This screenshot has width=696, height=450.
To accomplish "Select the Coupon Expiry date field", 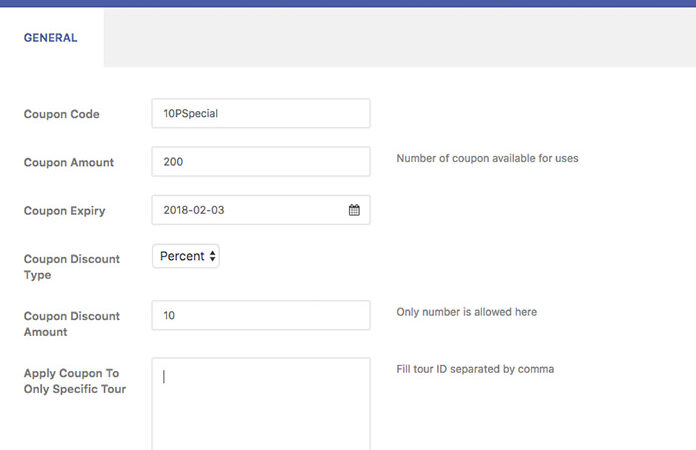I will pyautogui.click(x=250, y=210).
